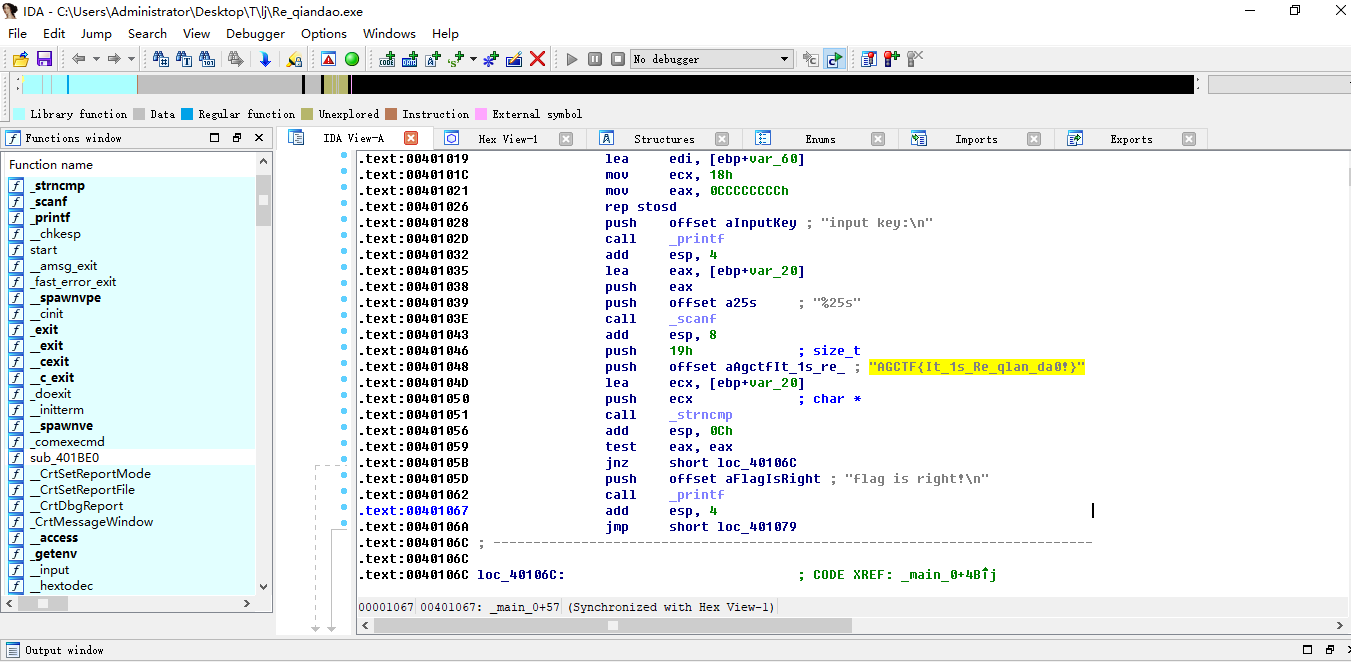Click the Save database floppy icon
1351x662 pixels.
tap(44, 59)
